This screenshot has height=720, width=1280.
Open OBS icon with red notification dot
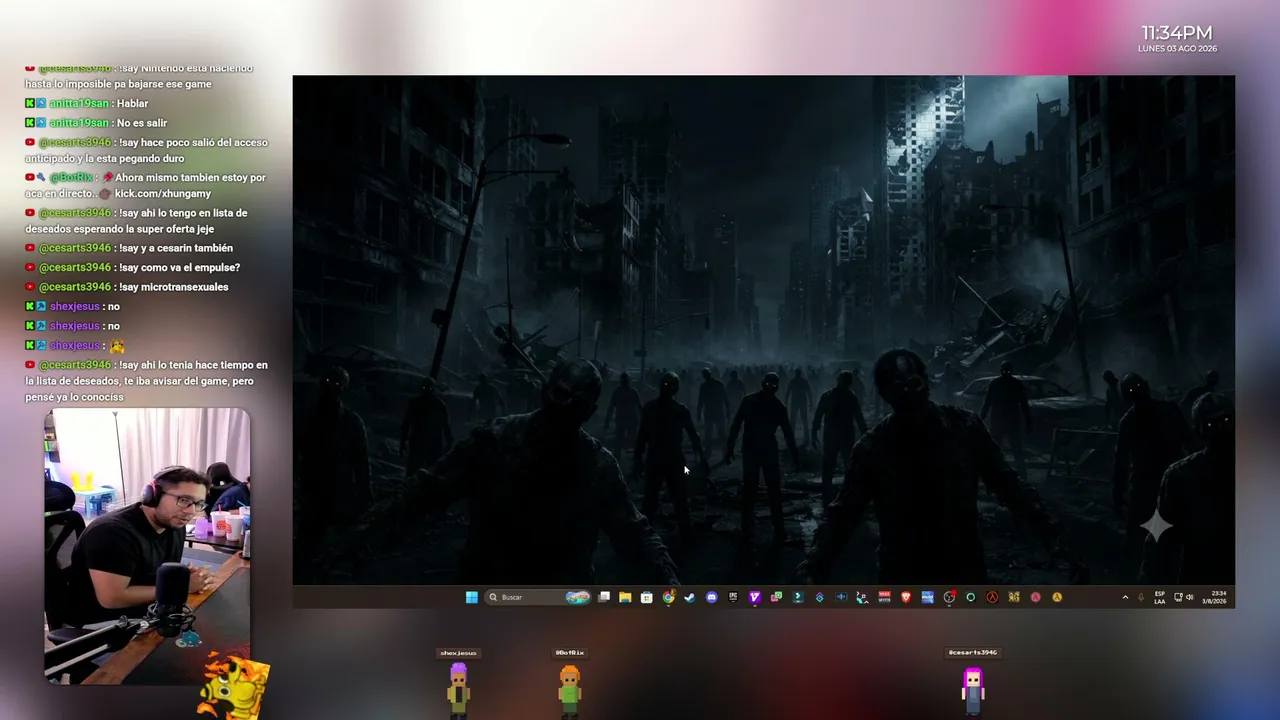tap(949, 597)
